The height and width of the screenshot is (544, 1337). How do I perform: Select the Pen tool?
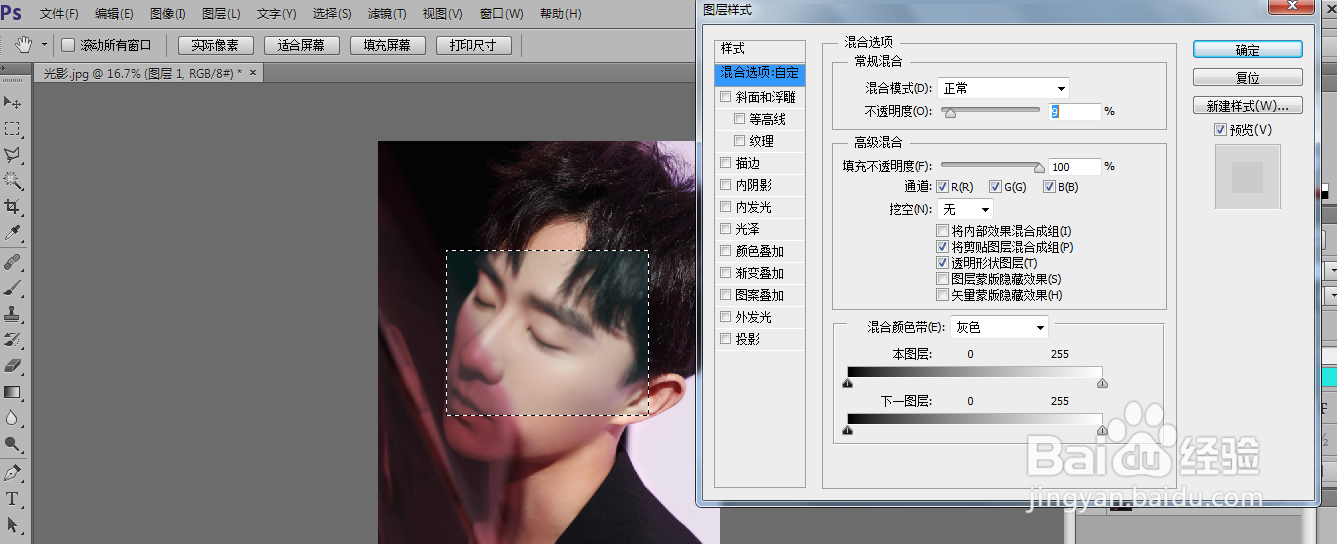pyautogui.click(x=13, y=473)
